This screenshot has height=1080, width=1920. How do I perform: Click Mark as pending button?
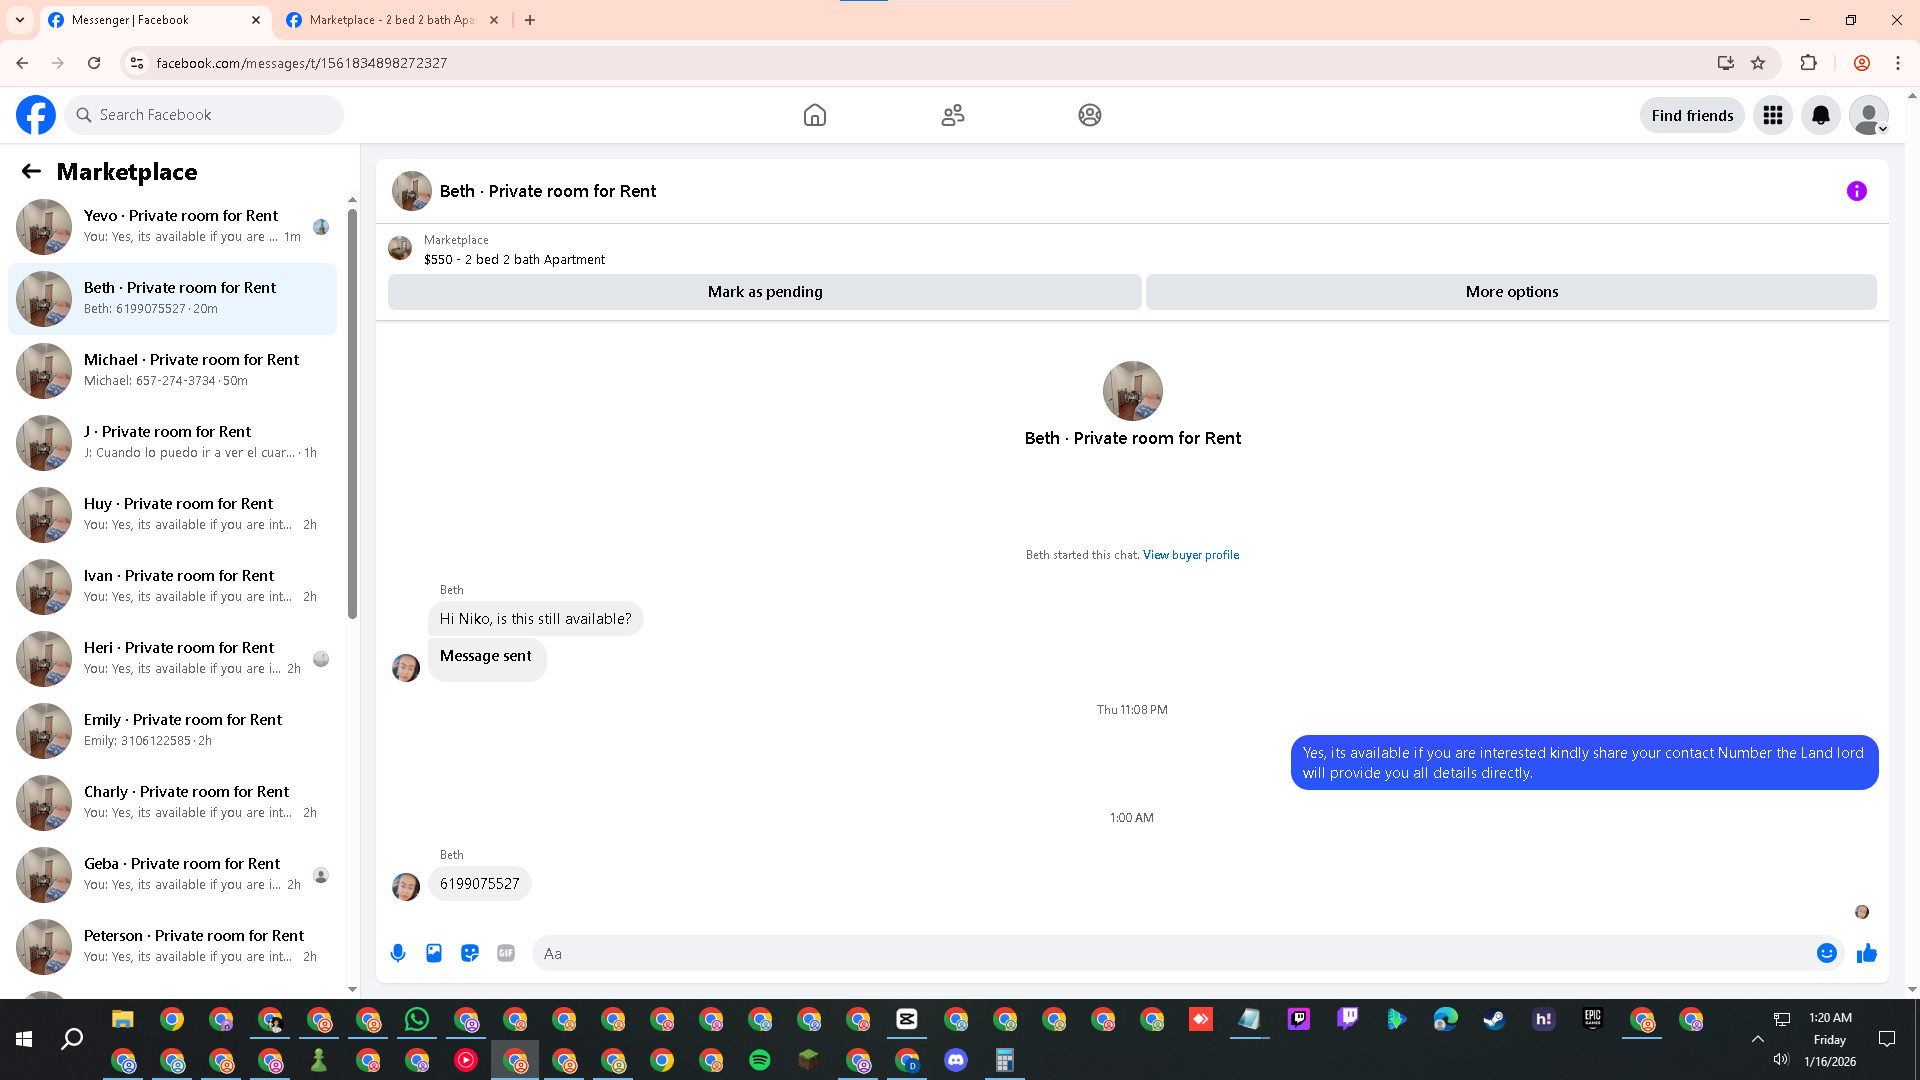tap(764, 292)
